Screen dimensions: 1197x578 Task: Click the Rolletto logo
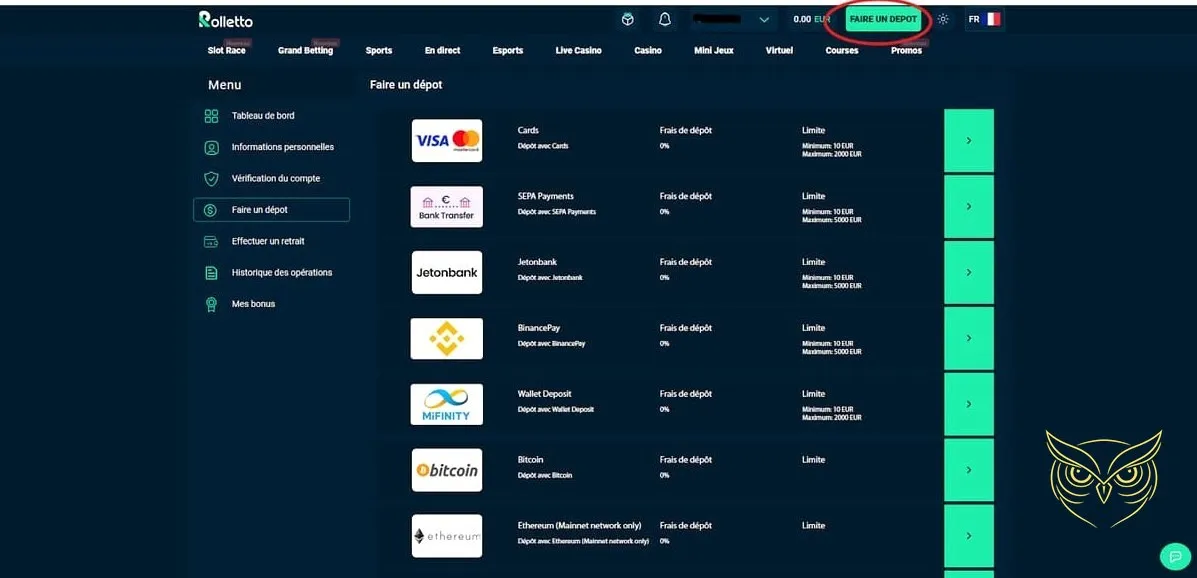coord(226,19)
